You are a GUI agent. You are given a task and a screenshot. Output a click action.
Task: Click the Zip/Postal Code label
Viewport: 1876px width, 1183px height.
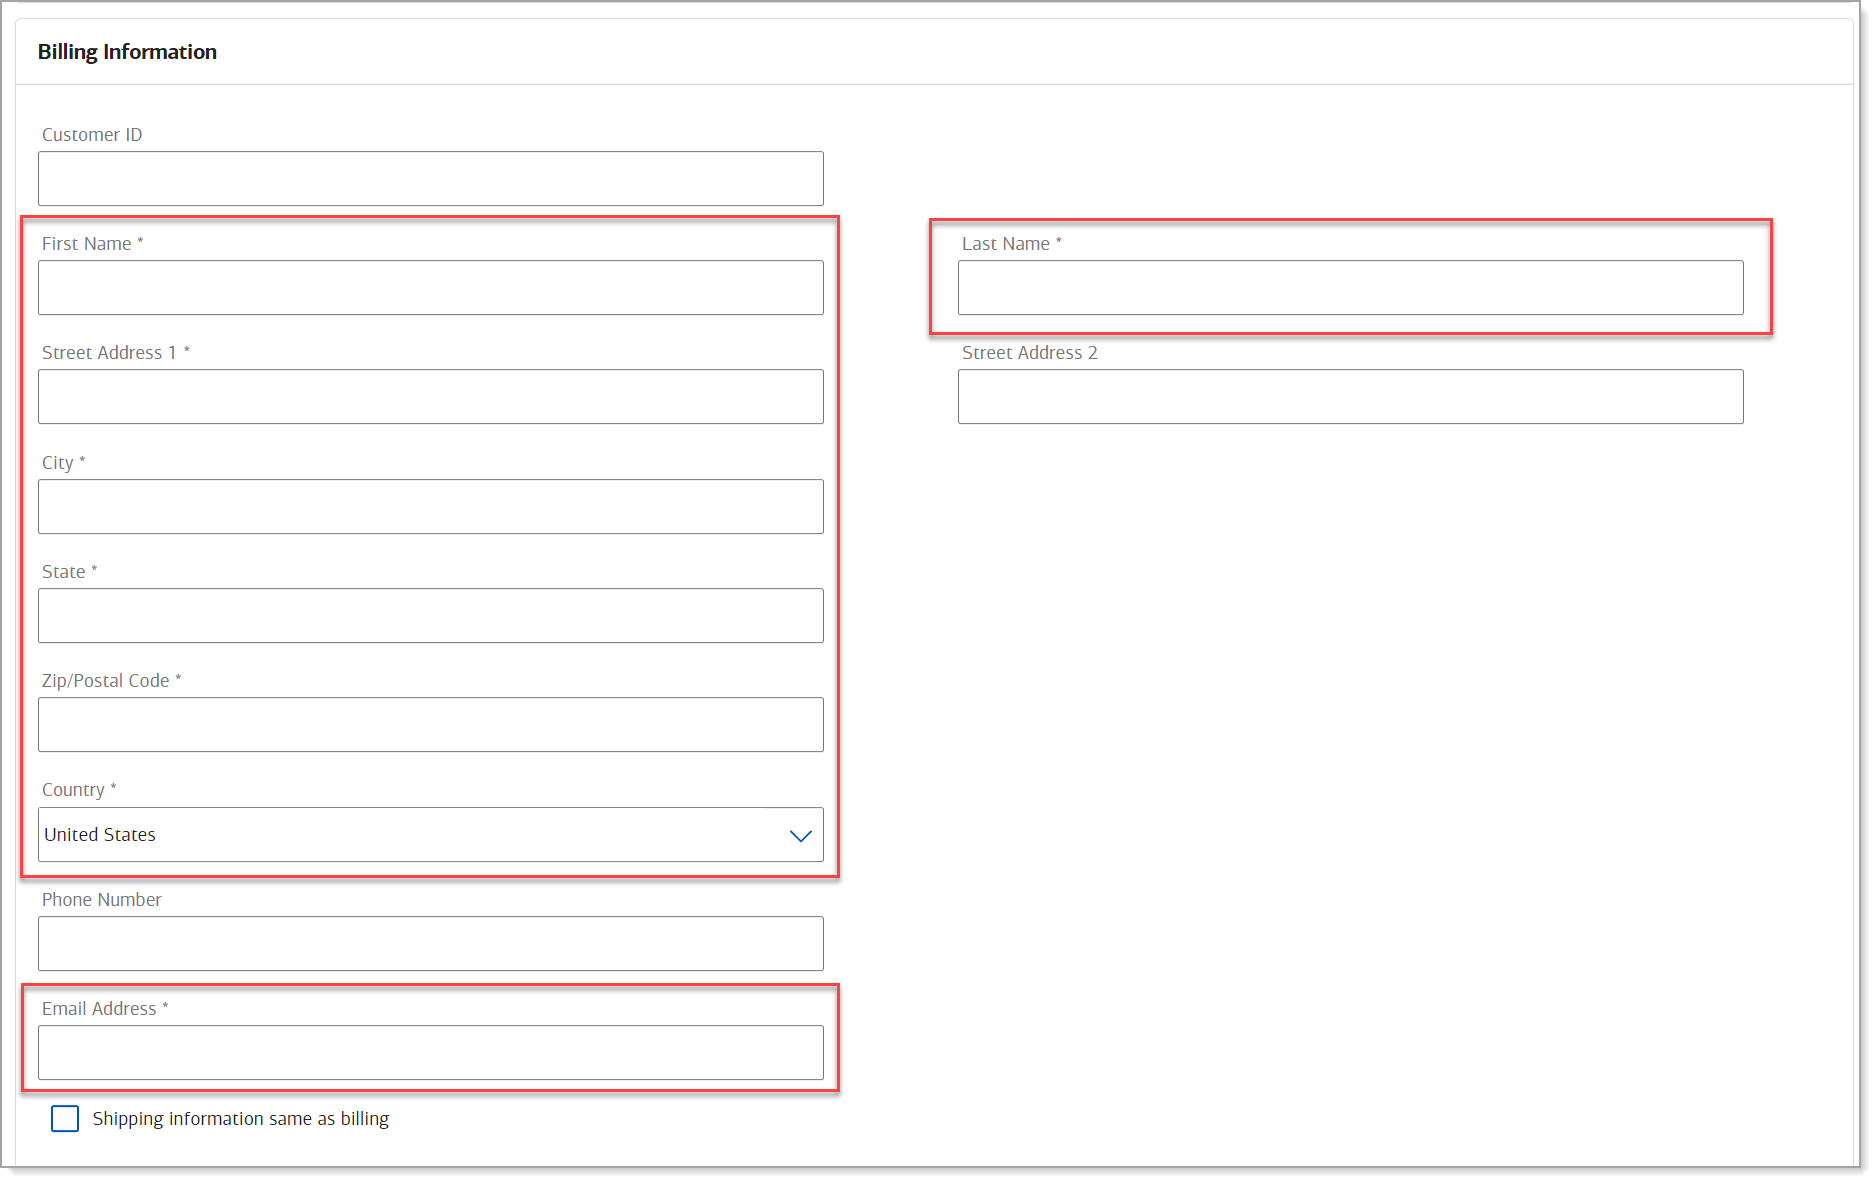(x=105, y=680)
